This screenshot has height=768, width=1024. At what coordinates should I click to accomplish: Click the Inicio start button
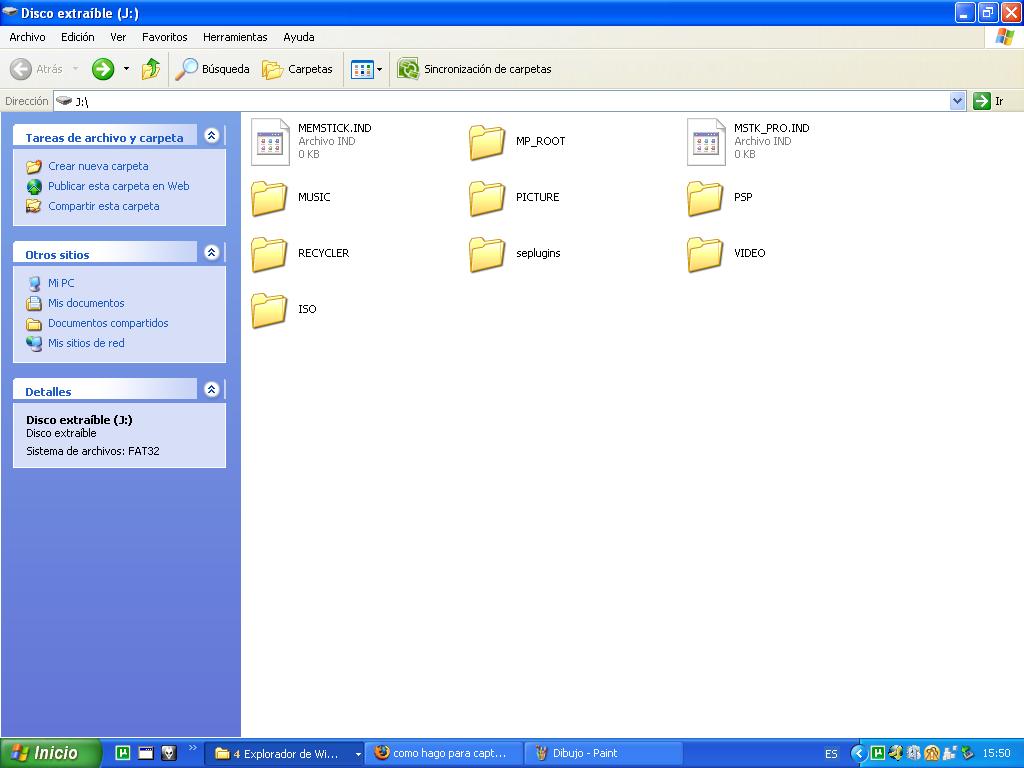[51, 753]
